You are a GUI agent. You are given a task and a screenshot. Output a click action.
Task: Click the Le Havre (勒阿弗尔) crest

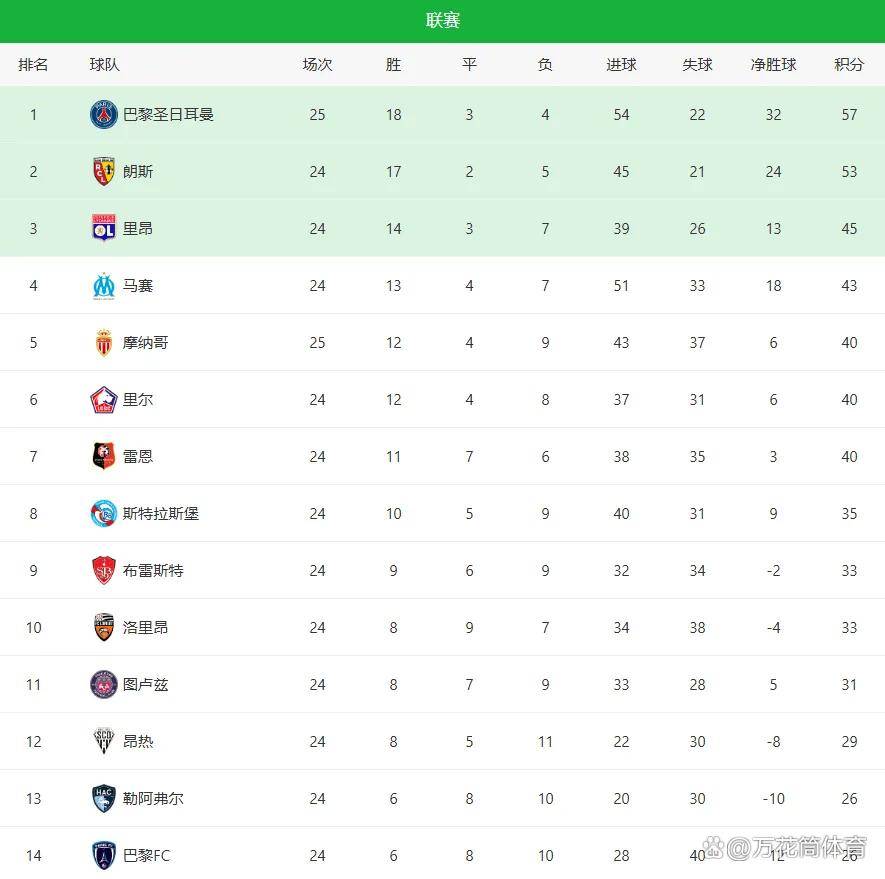104,799
